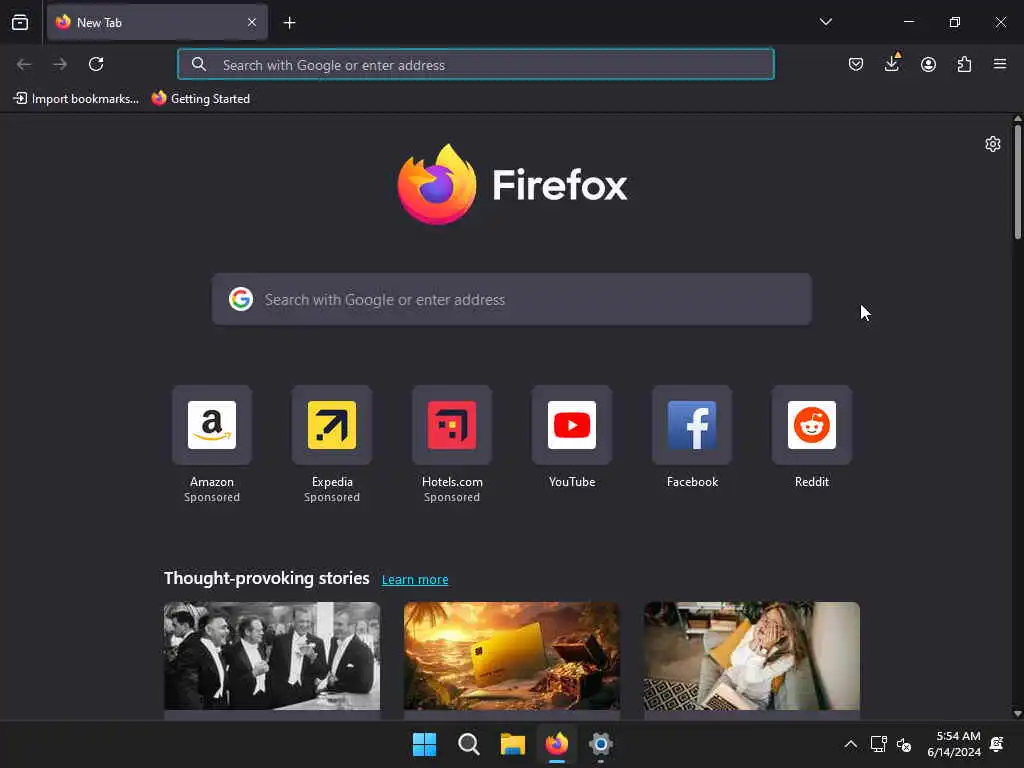
Task: Click scrollbar down arrow
Action: [1017, 714]
